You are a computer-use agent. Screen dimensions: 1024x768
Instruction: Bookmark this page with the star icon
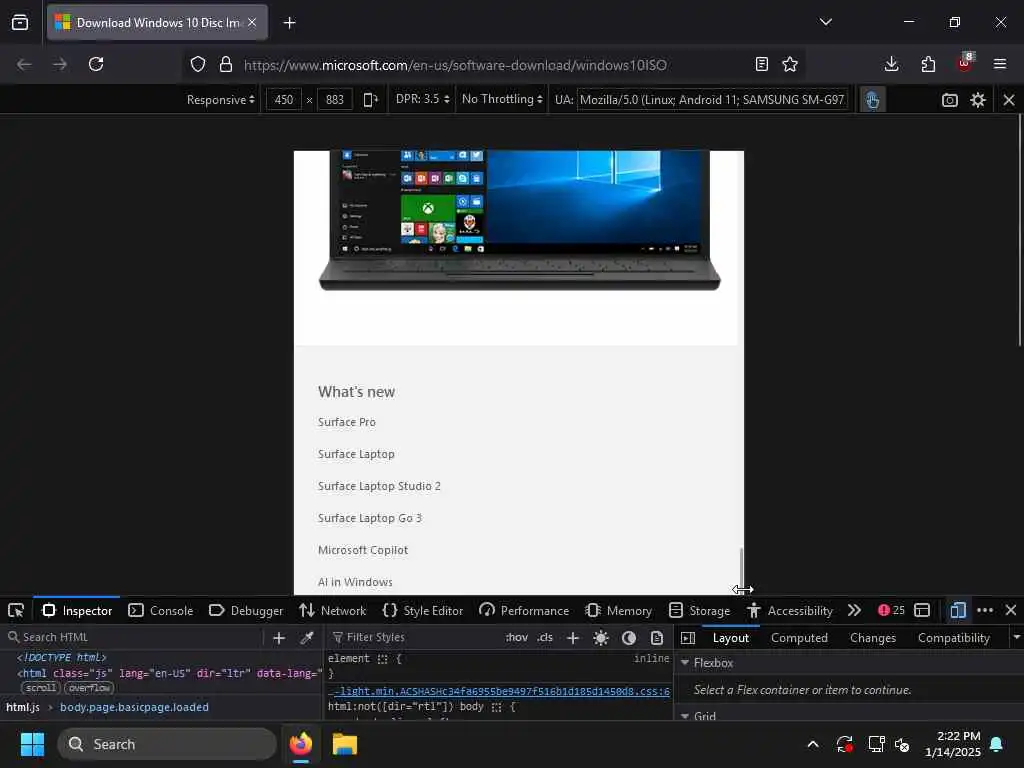[790, 64]
